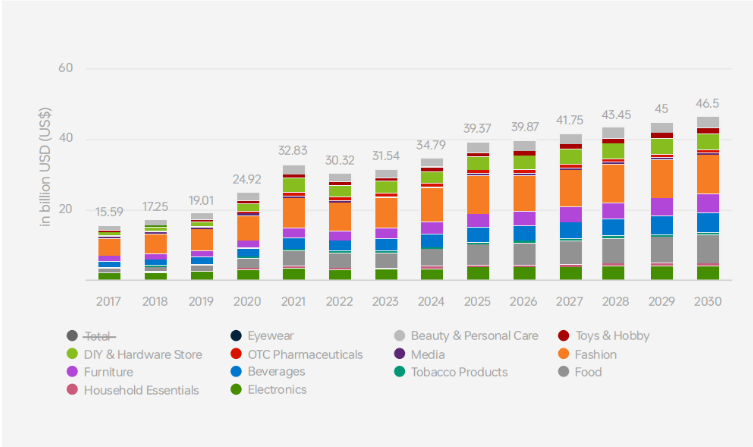This screenshot has height=447, width=753.
Task: Click the orange Fashion segment of the 2025 bar
Action: point(478,194)
